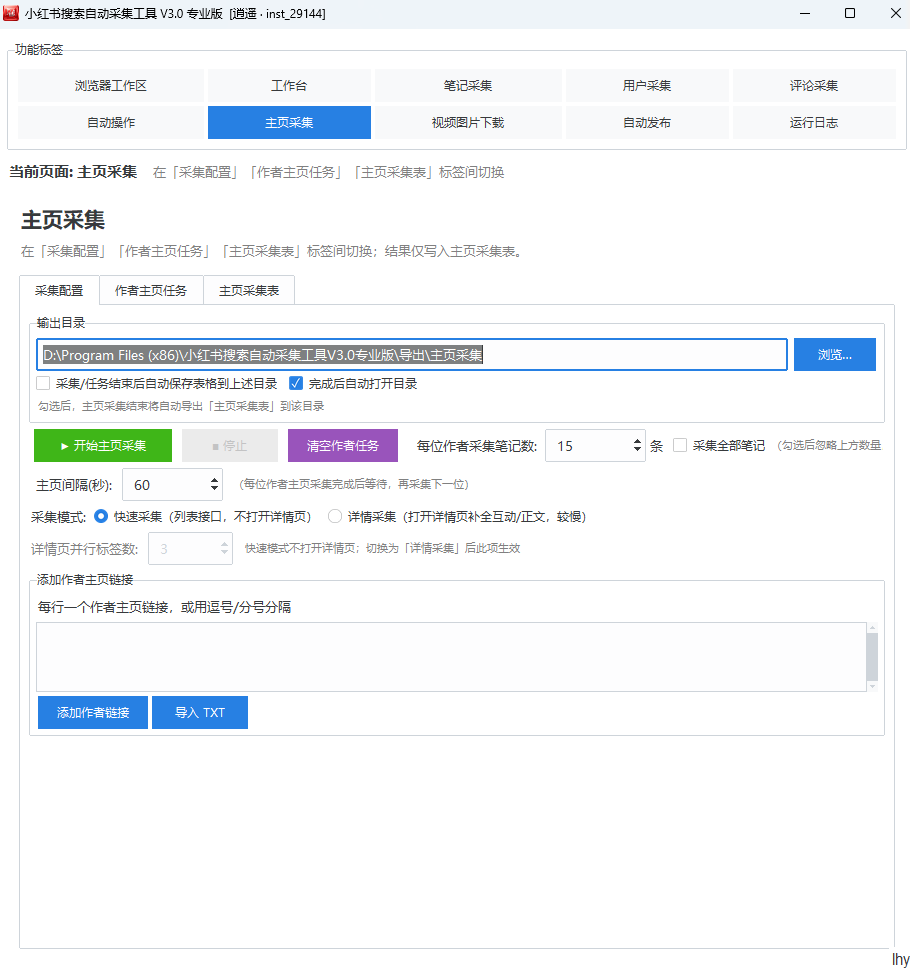Click the 导入 TXT button
The width and height of the screenshot is (910, 973).
click(200, 712)
